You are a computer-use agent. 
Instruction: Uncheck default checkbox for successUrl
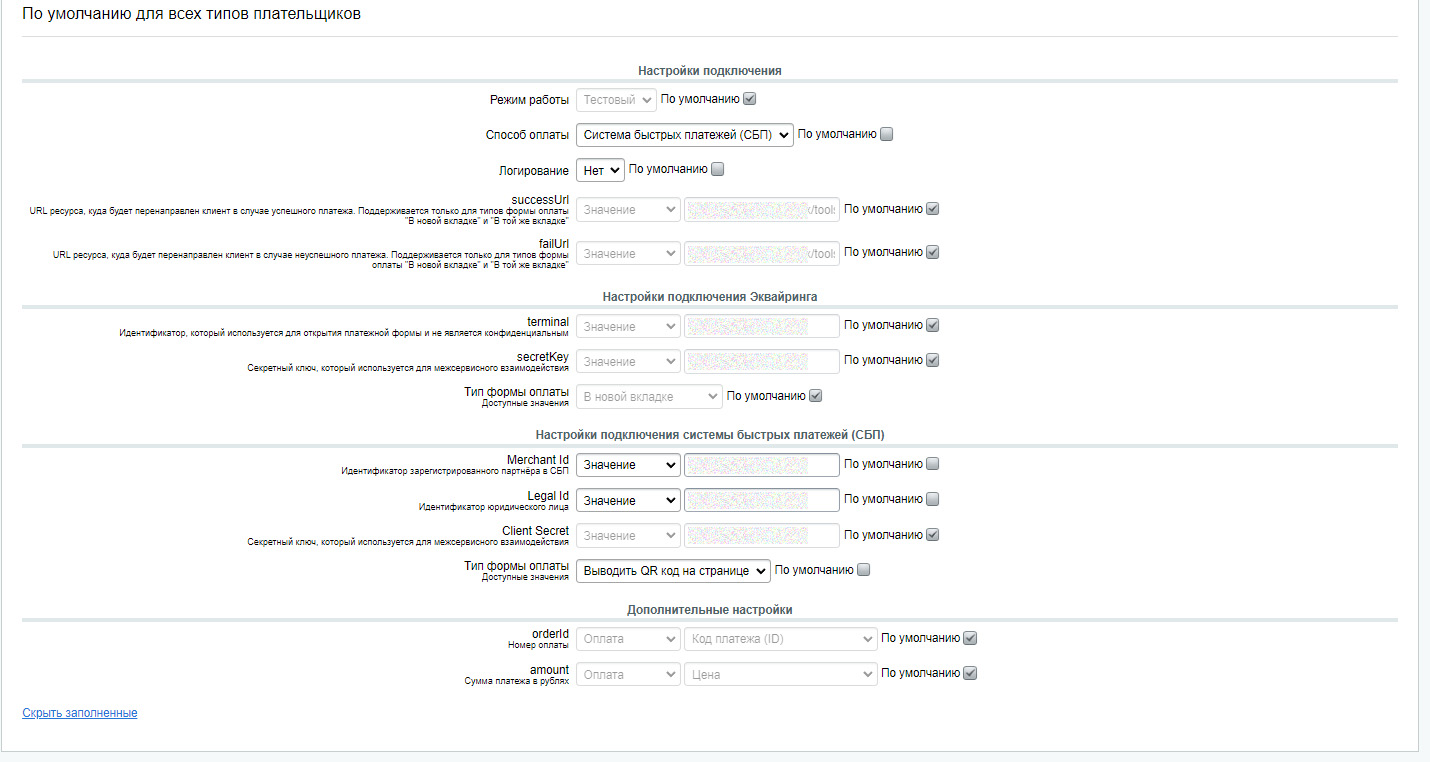933,209
